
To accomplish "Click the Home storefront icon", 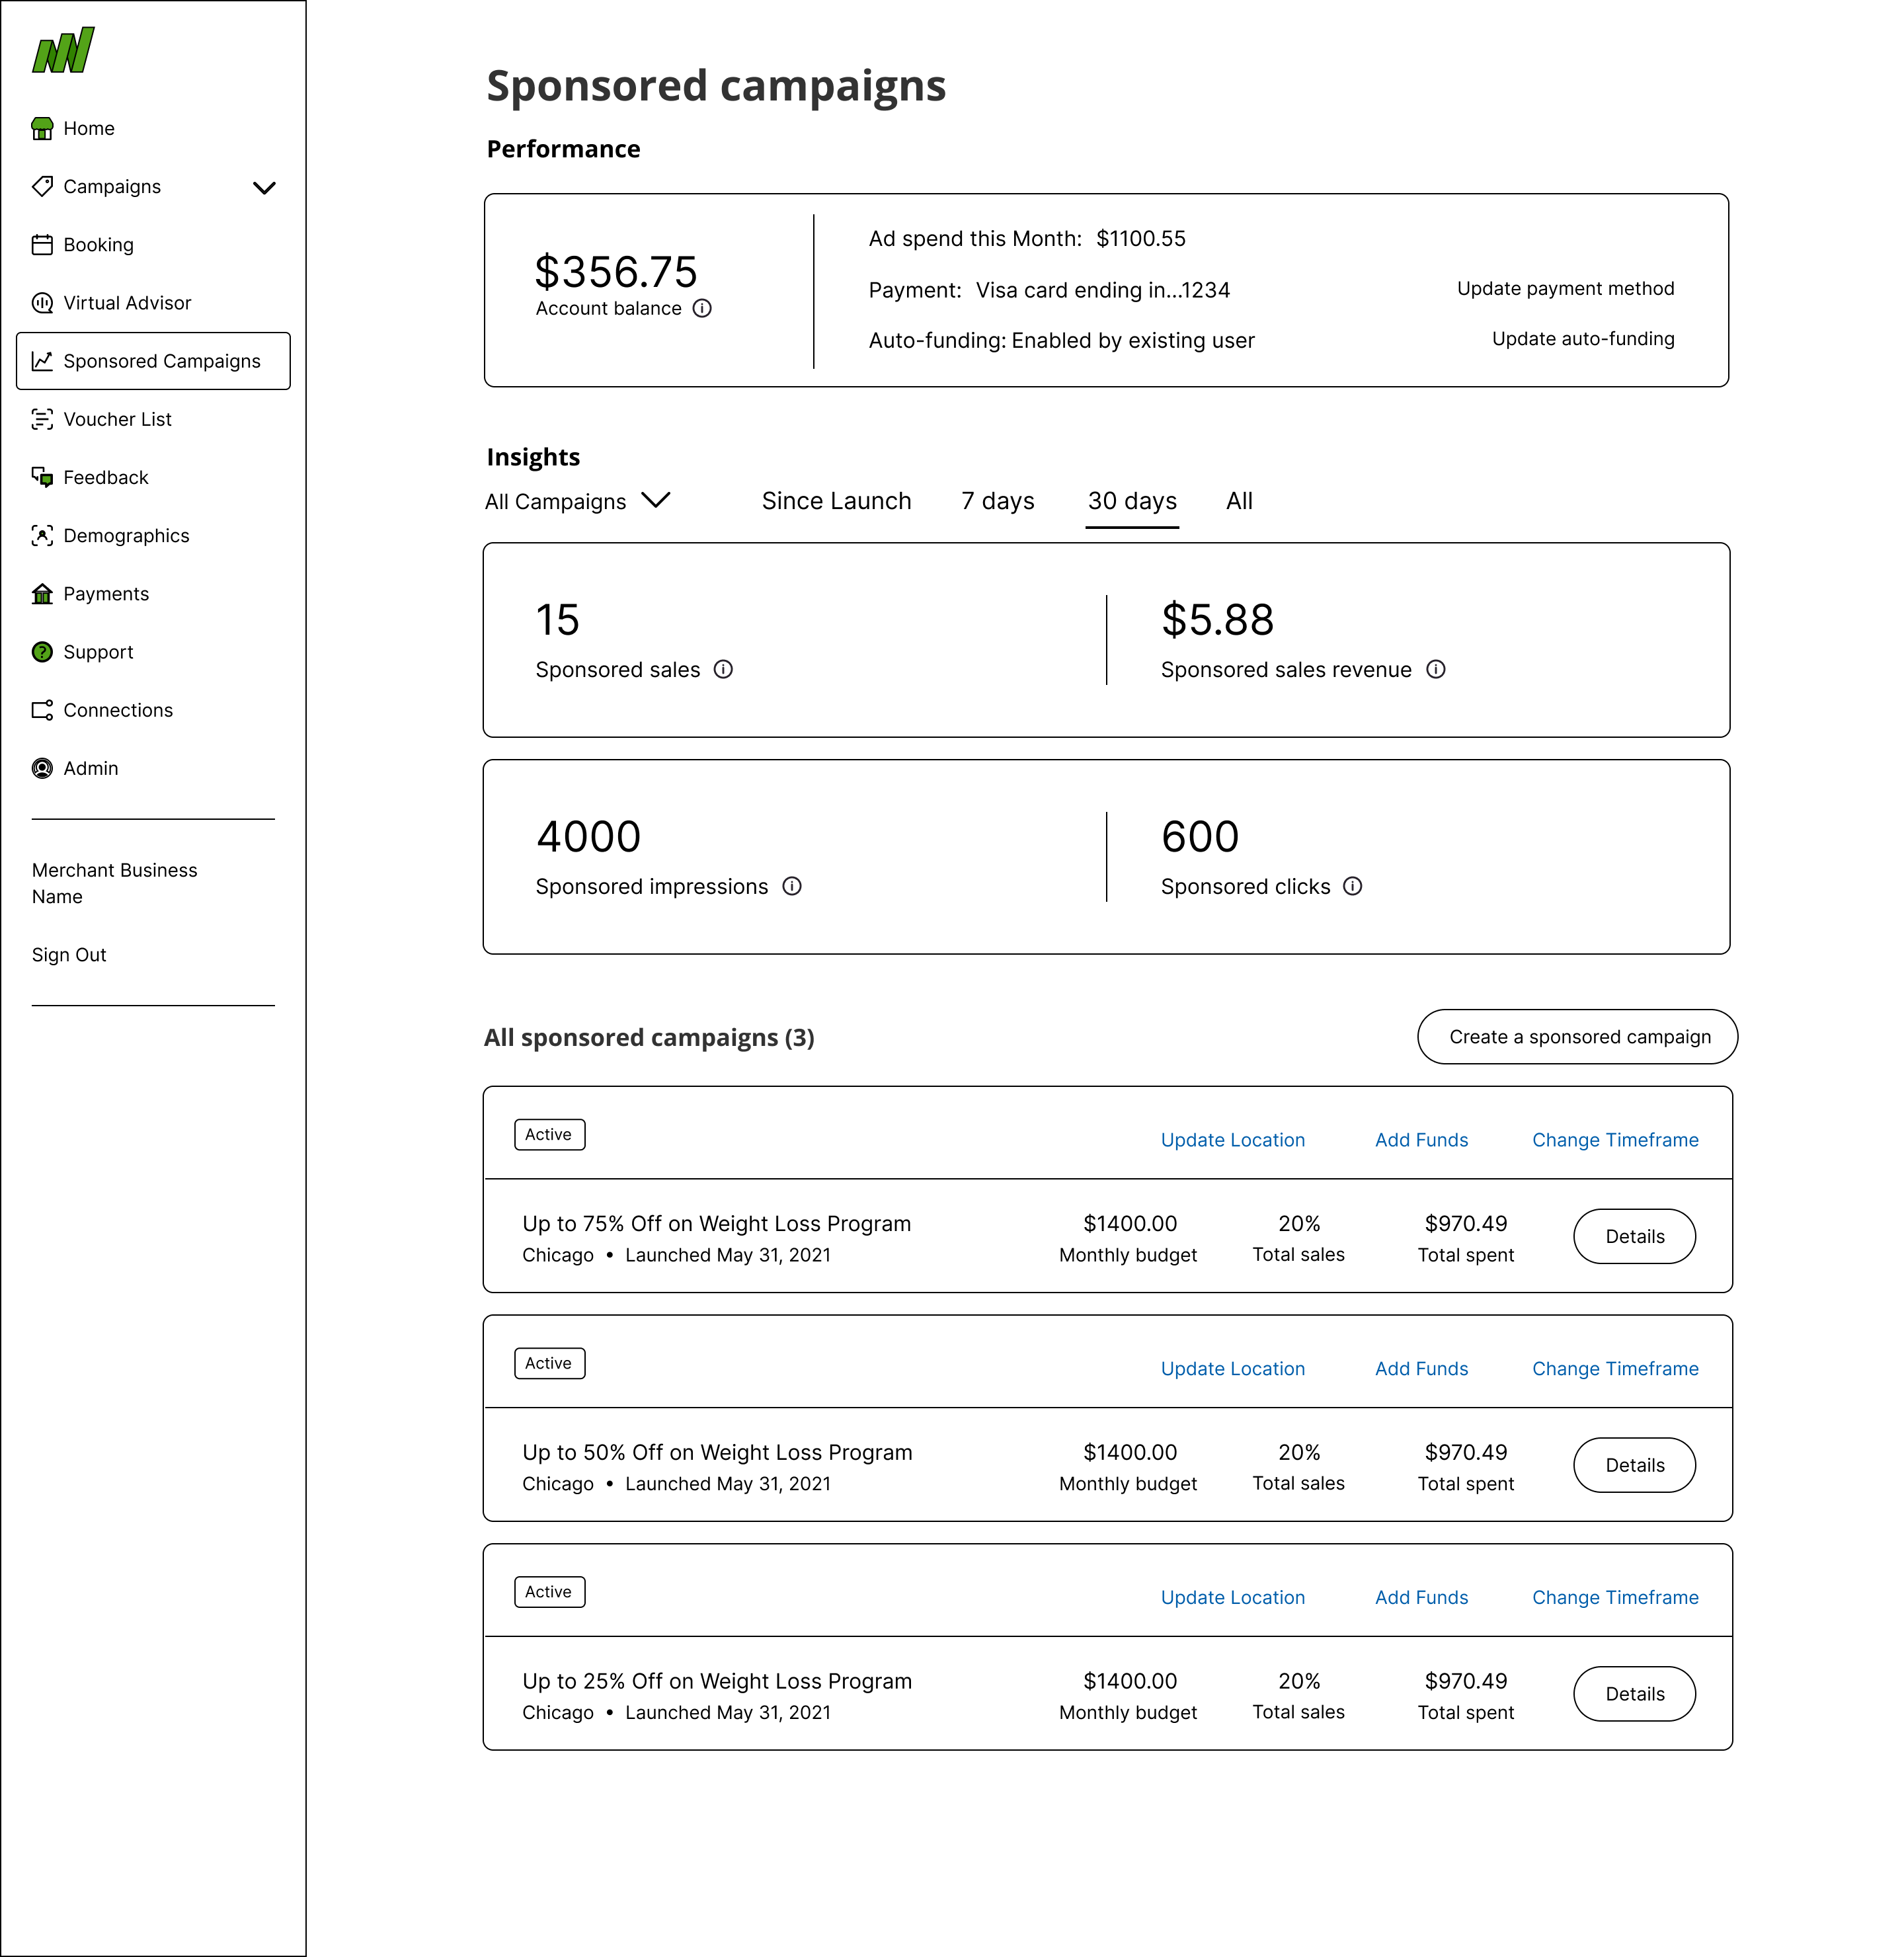I will tap(42, 128).
